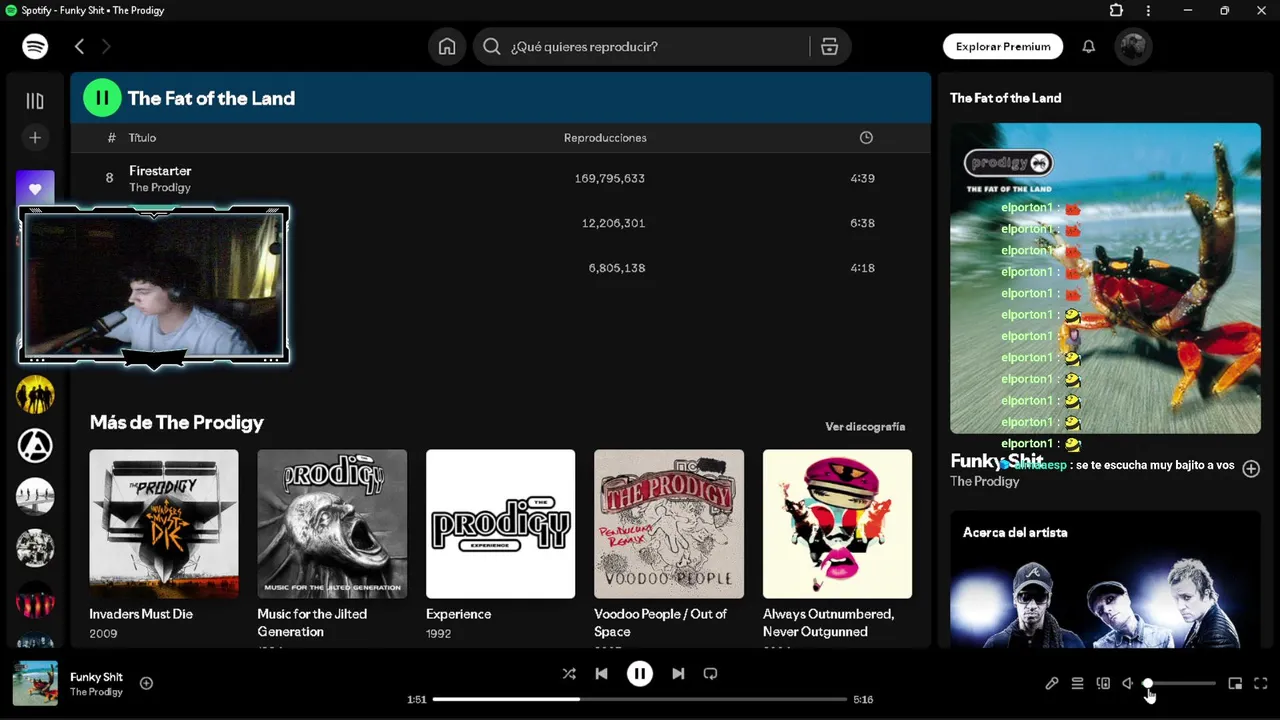Image resolution: width=1280 pixels, height=720 pixels.
Task: Open the title bar three-dot menu
Action: point(1148,10)
